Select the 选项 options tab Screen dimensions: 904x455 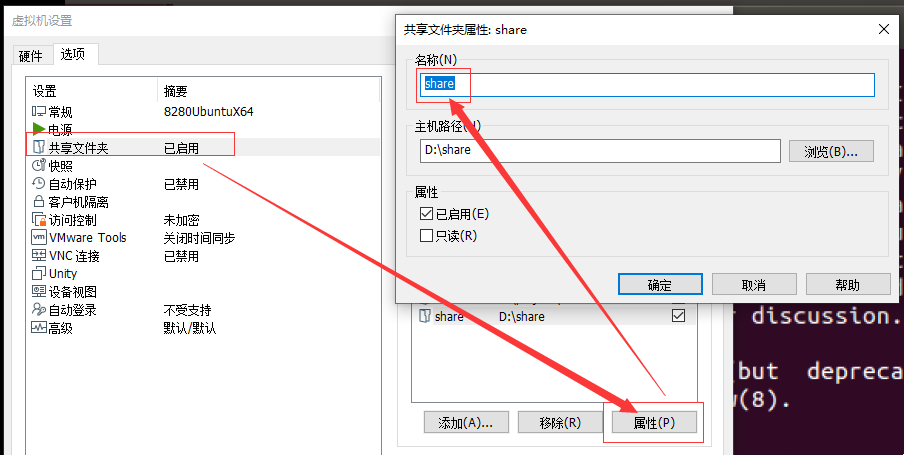[x=73, y=54]
